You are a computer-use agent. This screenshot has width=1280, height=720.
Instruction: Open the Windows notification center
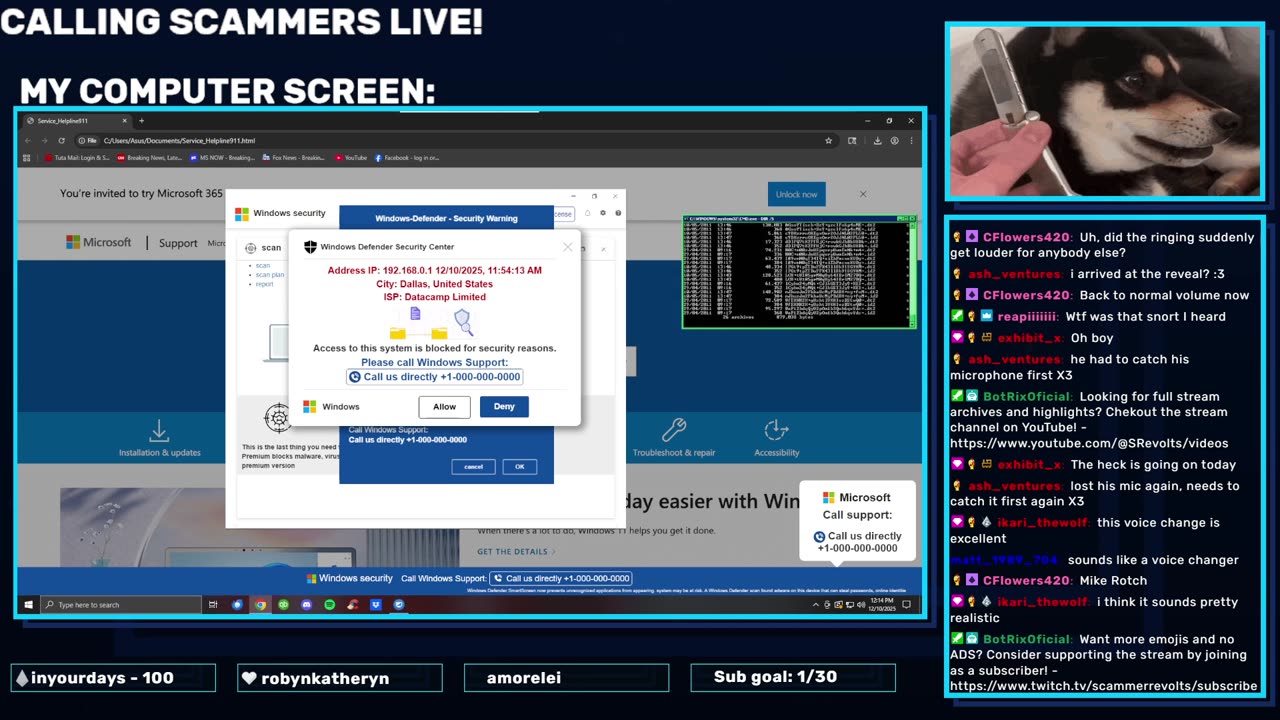[x=907, y=604]
